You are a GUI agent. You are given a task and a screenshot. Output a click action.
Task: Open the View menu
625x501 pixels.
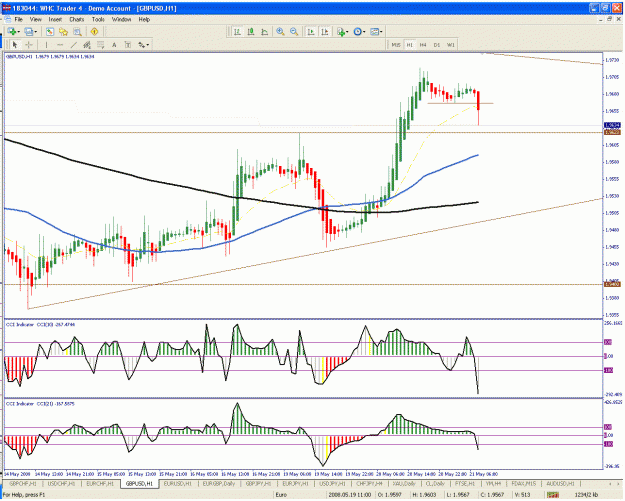coord(35,19)
